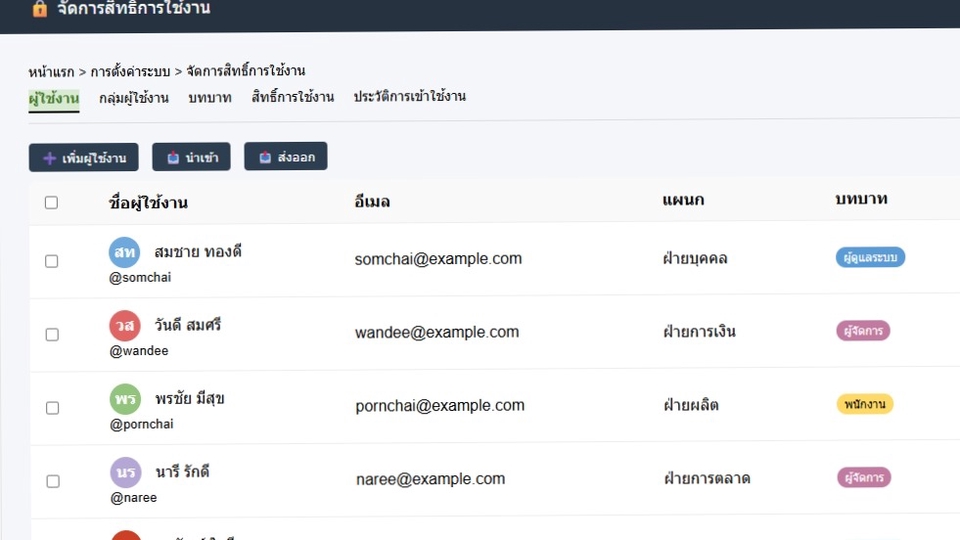The image size is (960, 540).
Task: Open the บทบาท tab
Action: (210, 98)
